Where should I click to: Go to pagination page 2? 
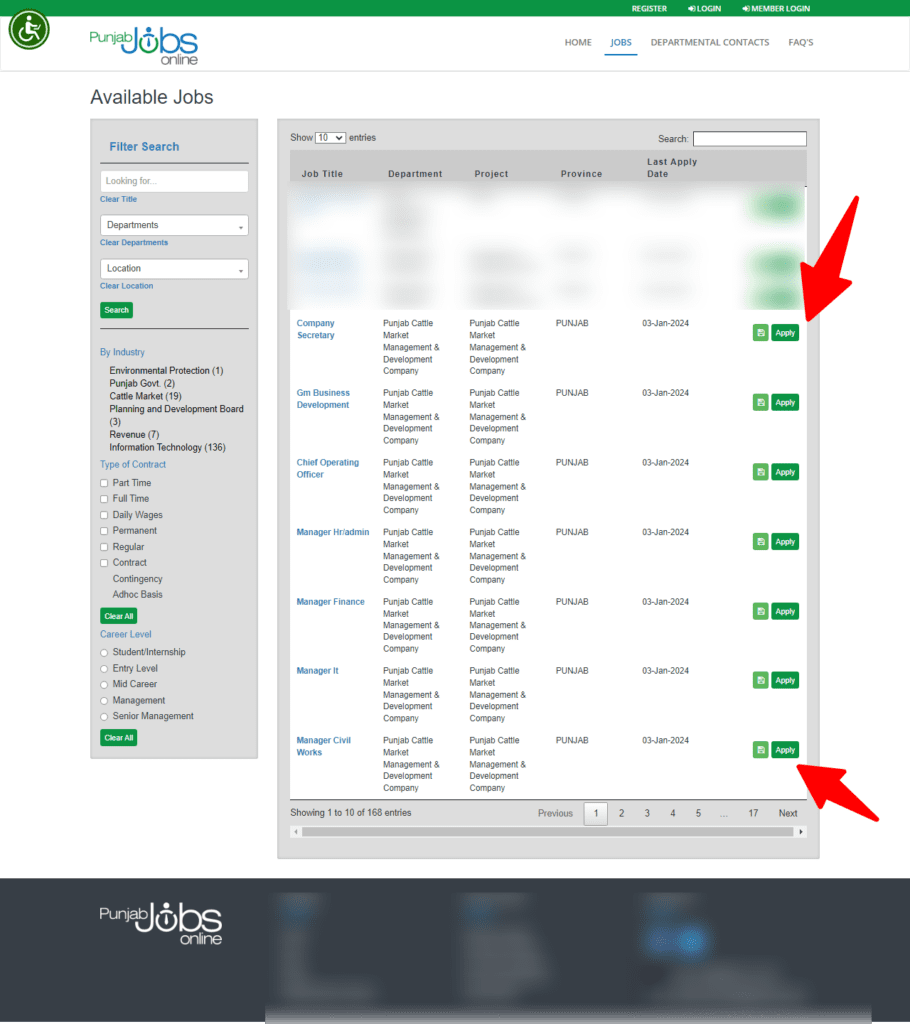[x=621, y=814]
